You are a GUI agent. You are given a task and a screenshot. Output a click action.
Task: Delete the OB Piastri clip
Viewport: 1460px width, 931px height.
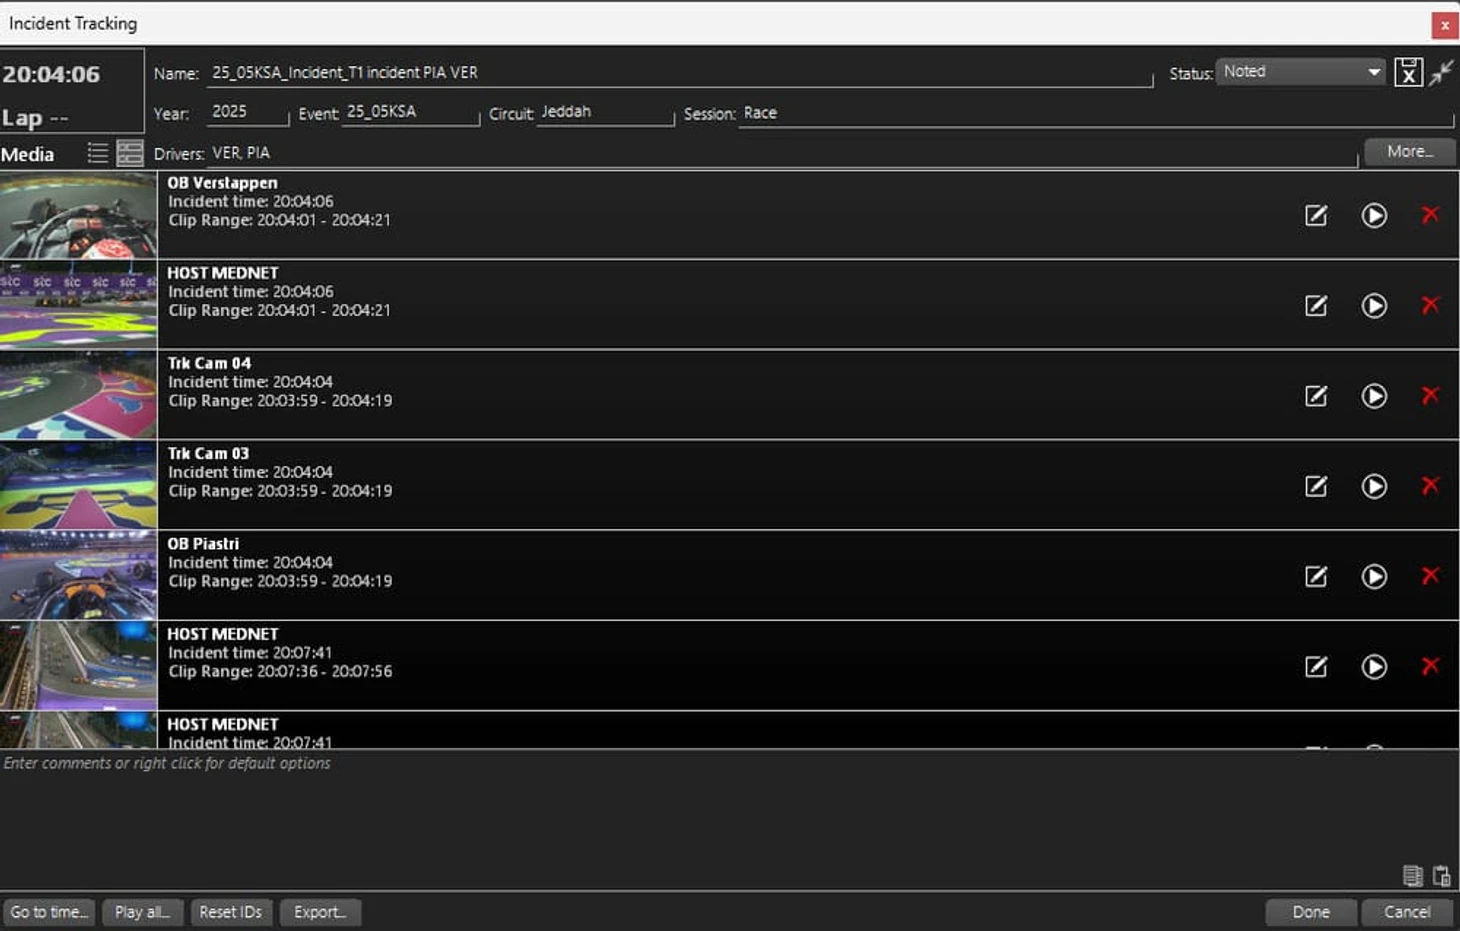coord(1430,575)
